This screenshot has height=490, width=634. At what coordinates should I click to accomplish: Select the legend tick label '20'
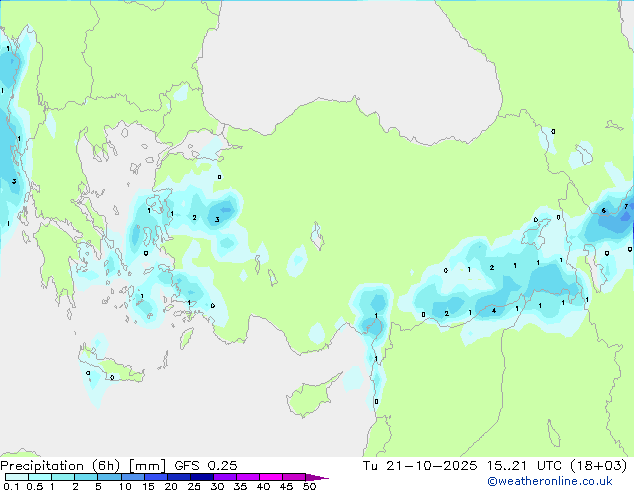[x=171, y=486]
